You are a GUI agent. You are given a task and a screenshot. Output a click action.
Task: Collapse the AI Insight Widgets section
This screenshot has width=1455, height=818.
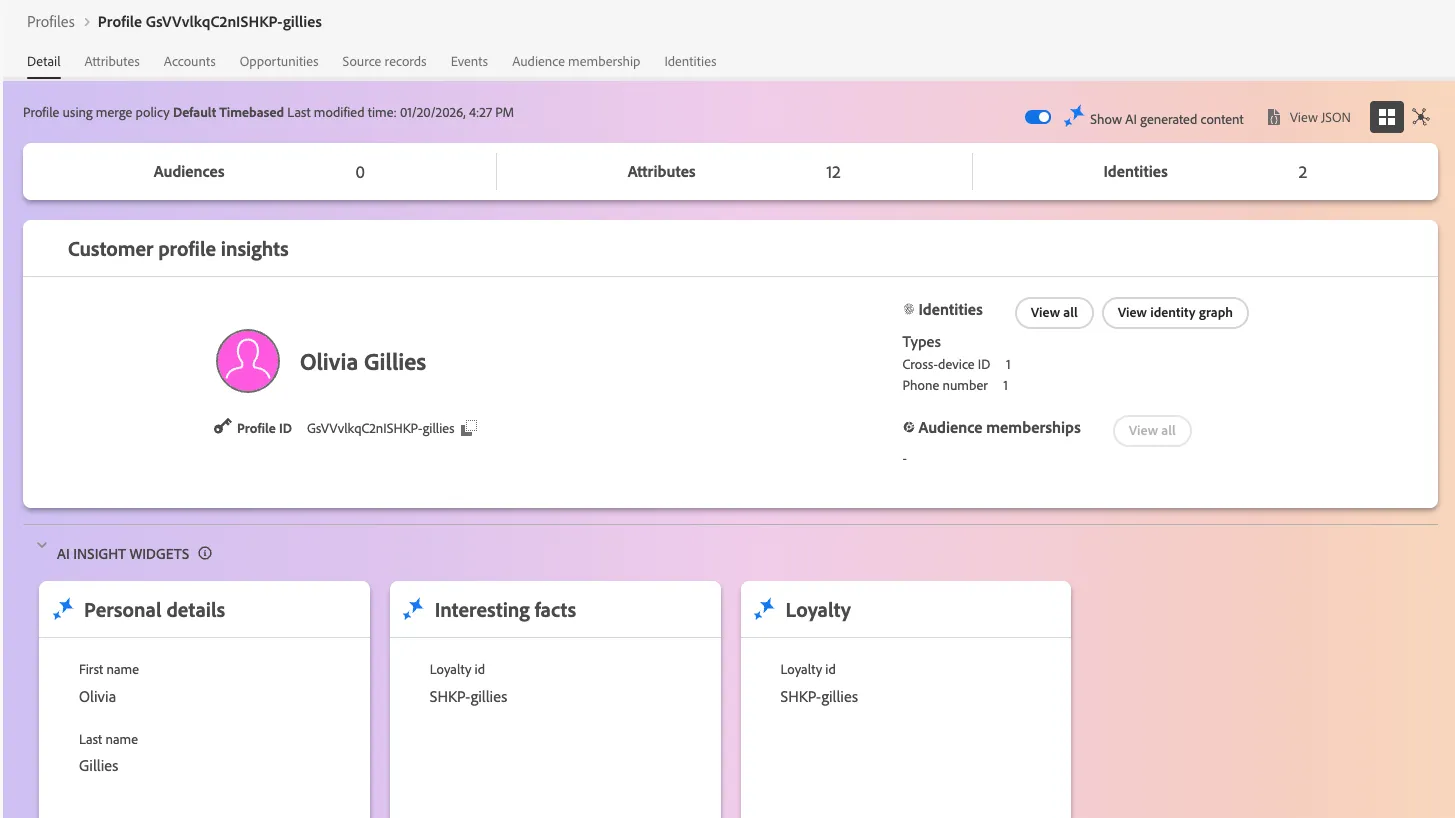[x=41, y=546]
